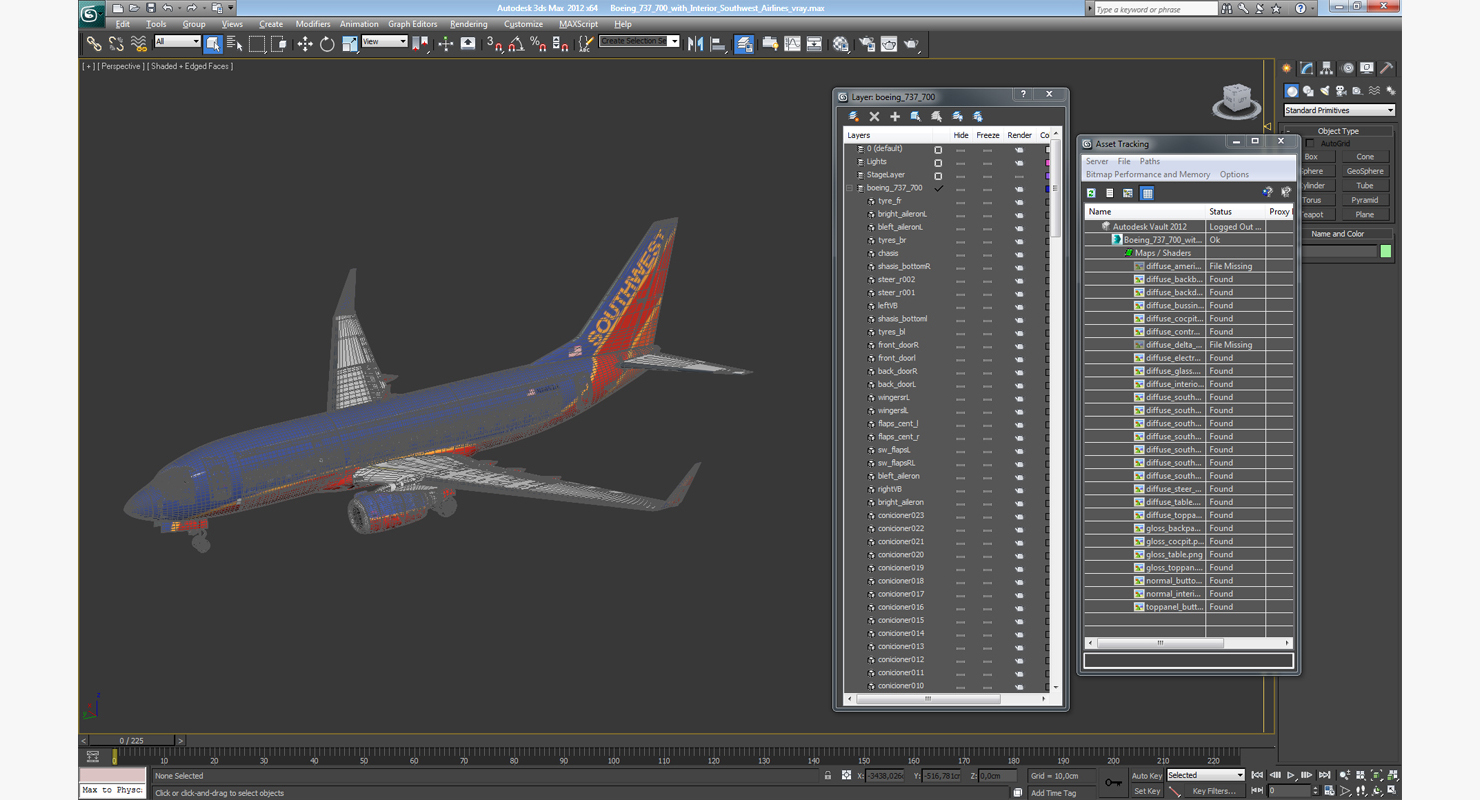Click the green object color swatch
Viewport: 1480px width, 800px height.
click(x=1386, y=251)
